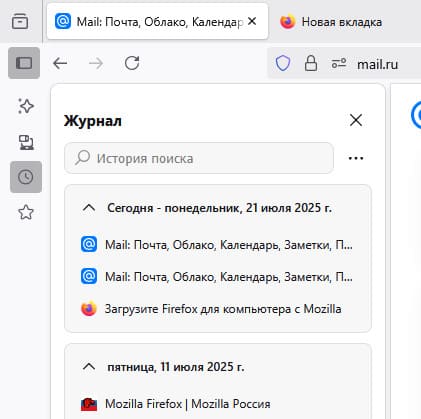
Task: Click the favicon beside Mozilla Россия entry
Action: pos(89,404)
